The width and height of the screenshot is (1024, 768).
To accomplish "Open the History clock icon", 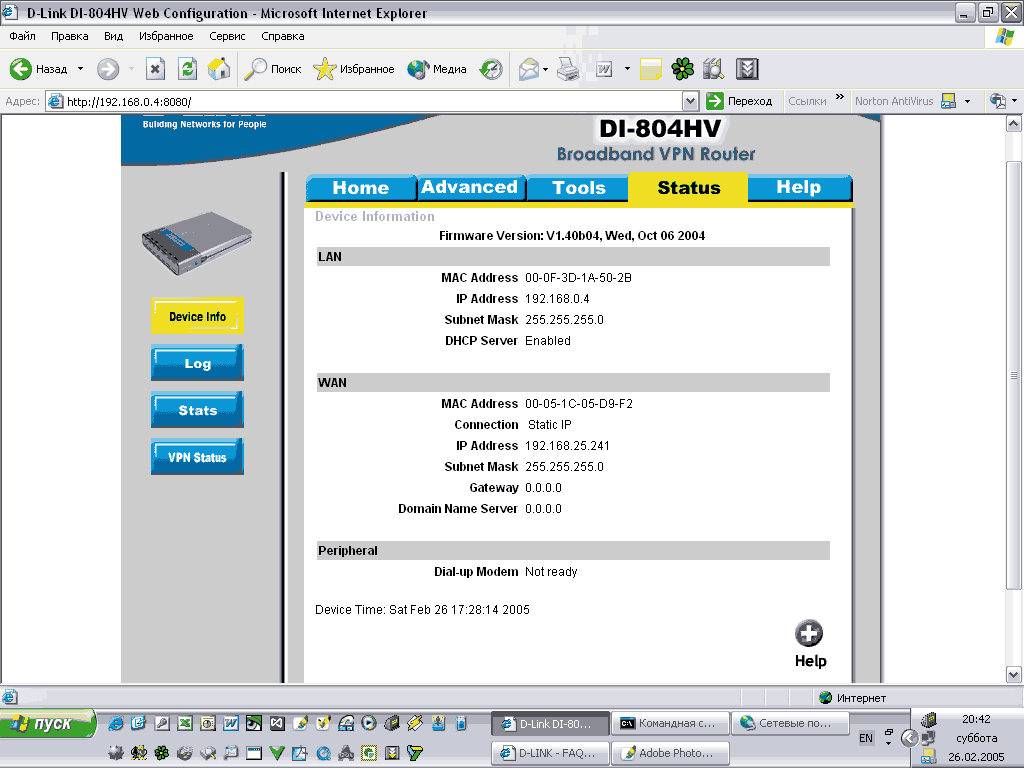I will pos(491,69).
